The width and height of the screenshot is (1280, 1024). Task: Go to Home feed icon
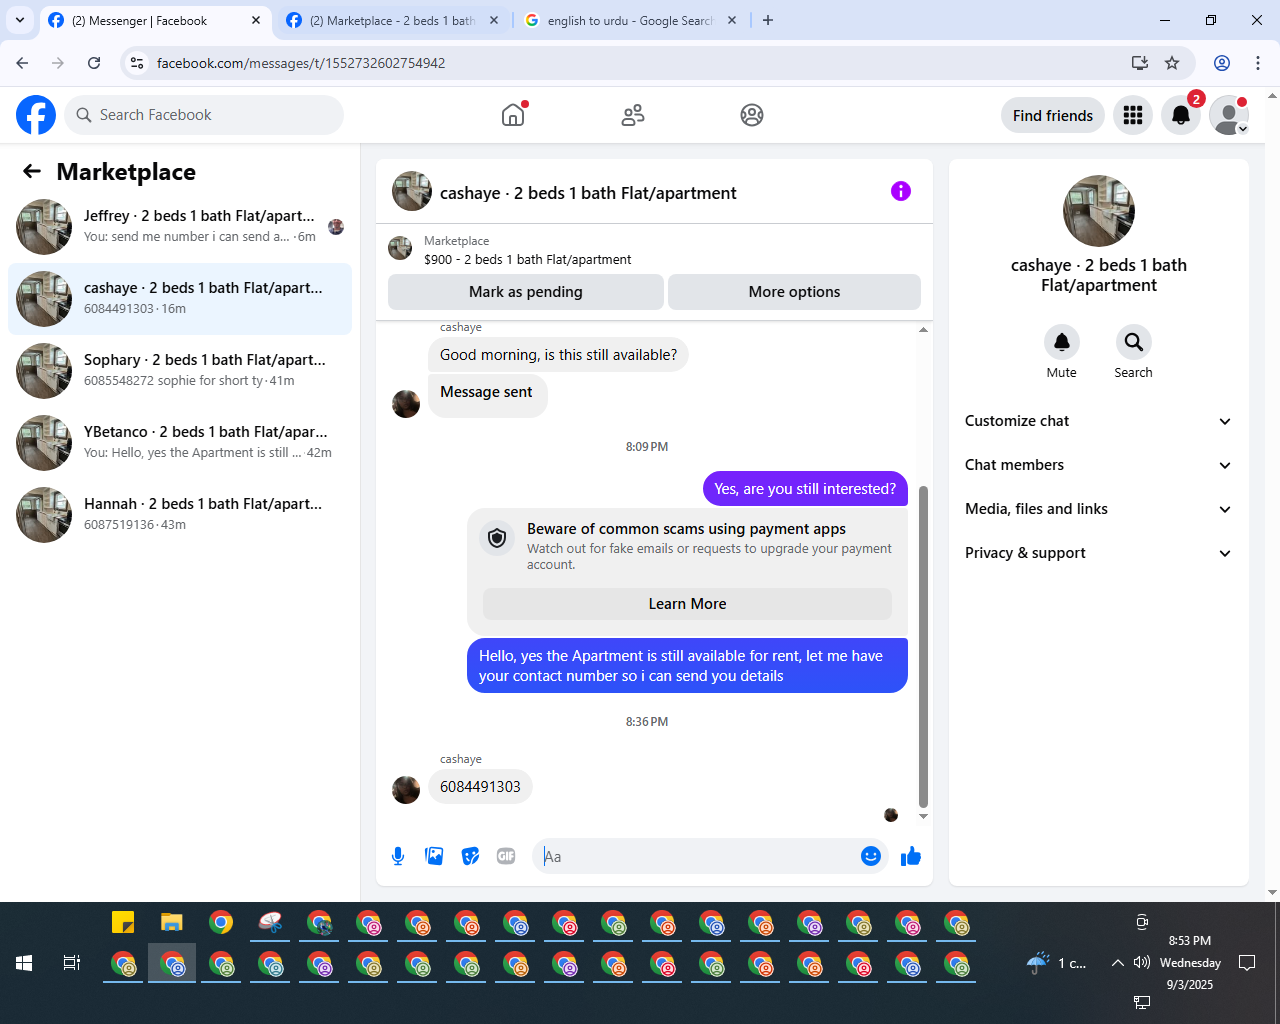(513, 115)
